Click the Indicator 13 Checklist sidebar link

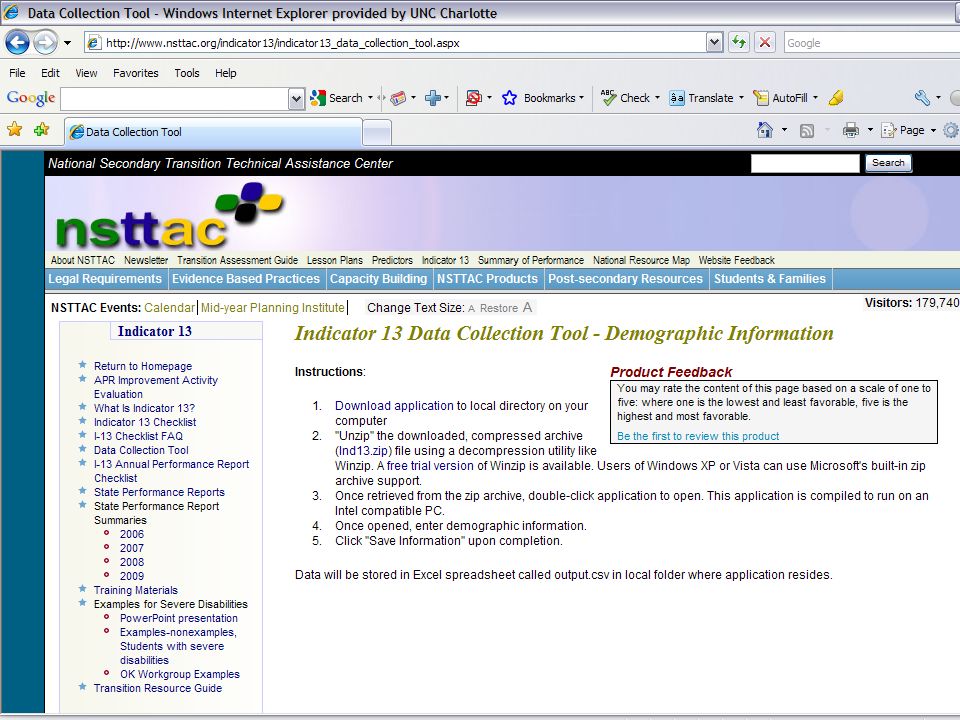tap(145, 422)
